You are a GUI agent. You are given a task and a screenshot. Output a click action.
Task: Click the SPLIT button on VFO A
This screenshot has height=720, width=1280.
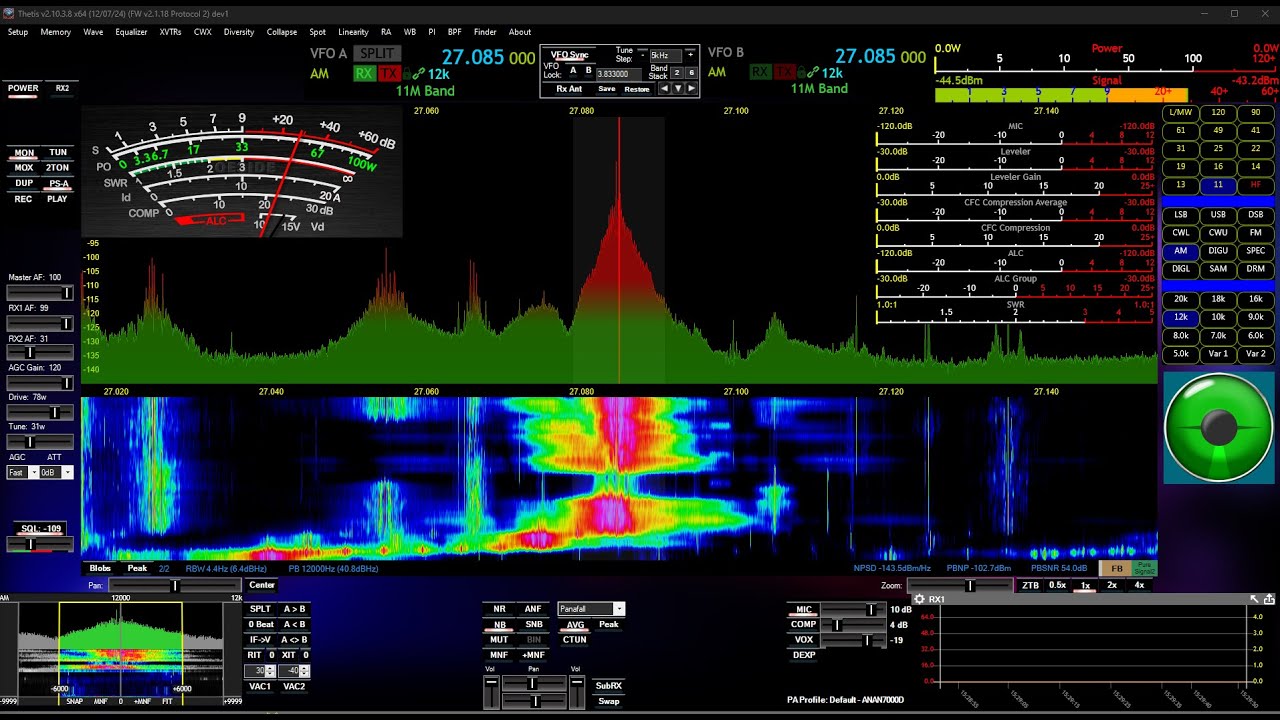(x=377, y=54)
